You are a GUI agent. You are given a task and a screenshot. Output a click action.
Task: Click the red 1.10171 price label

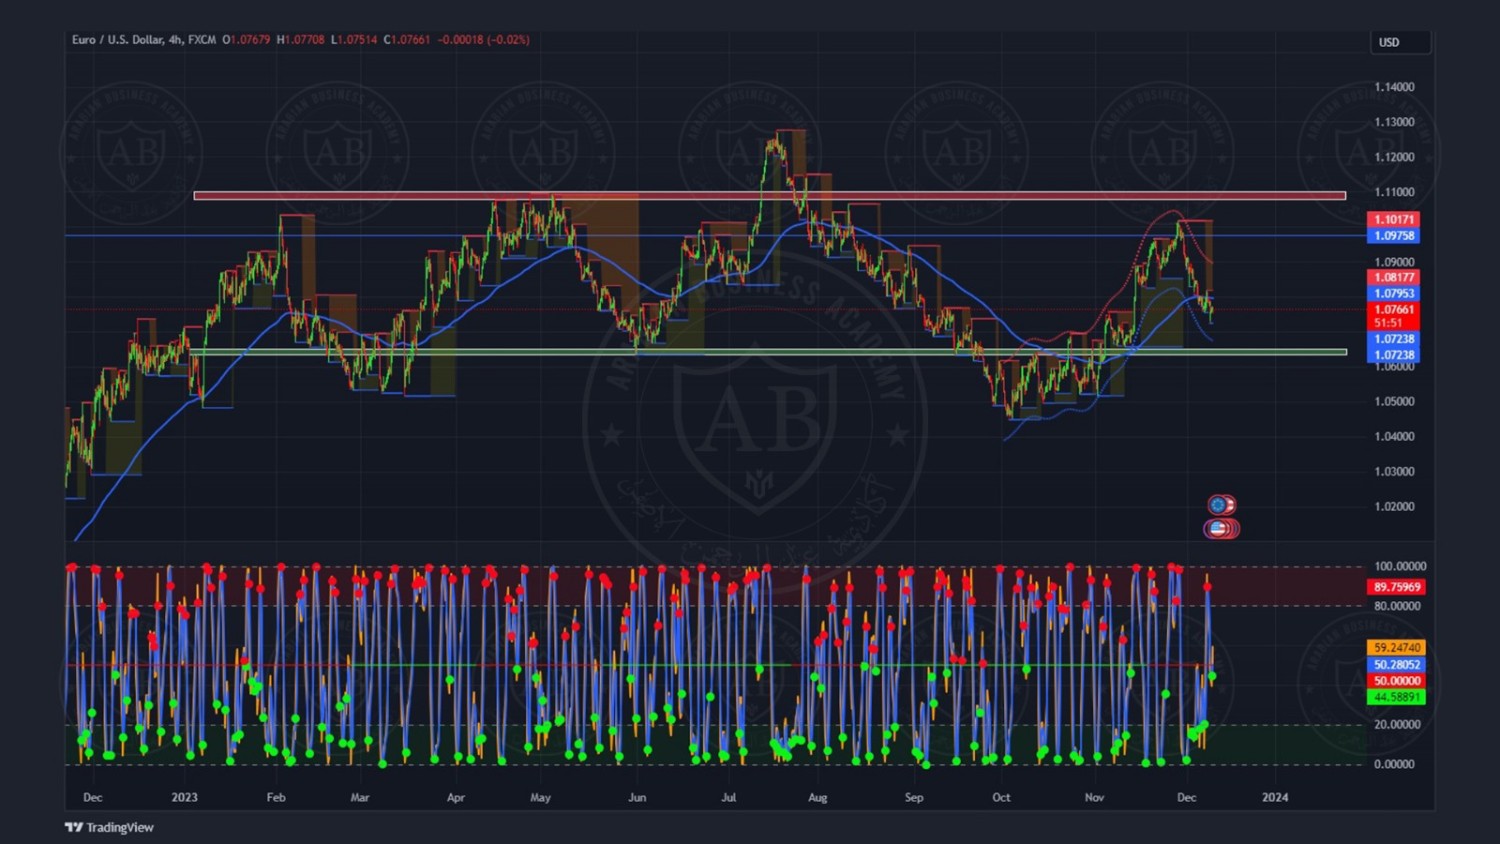pyautogui.click(x=1394, y=220)
